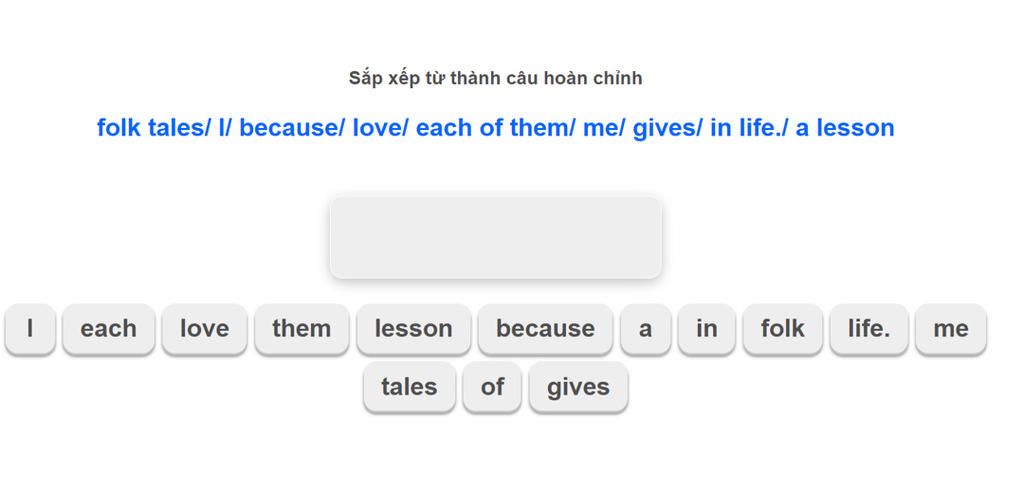Tap the "a" word tile

[x=645, y=329]
